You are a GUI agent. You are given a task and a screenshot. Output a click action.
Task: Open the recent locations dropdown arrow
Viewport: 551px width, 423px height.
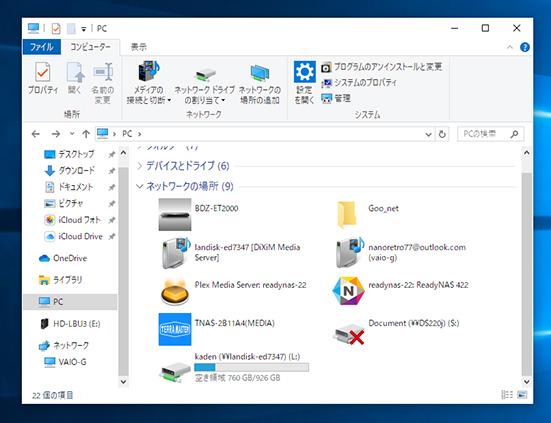[x=72, y=134]
